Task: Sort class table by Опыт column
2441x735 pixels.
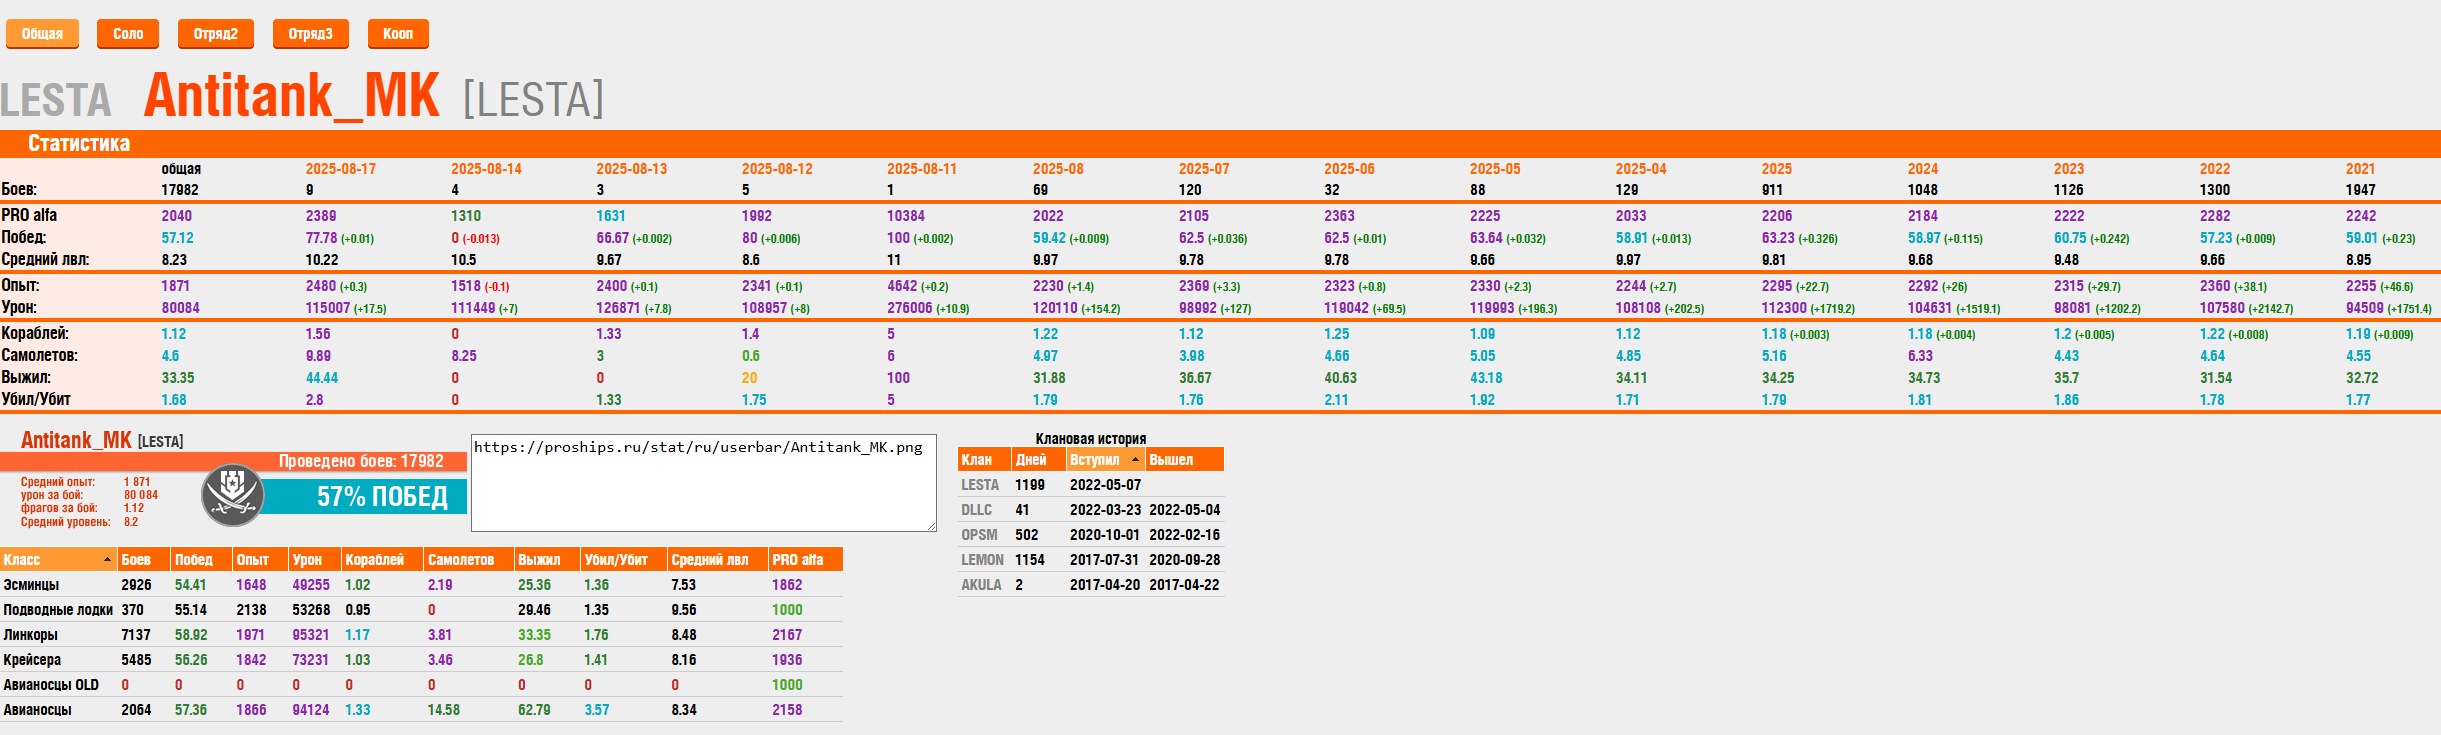Action: pos(260,560)
